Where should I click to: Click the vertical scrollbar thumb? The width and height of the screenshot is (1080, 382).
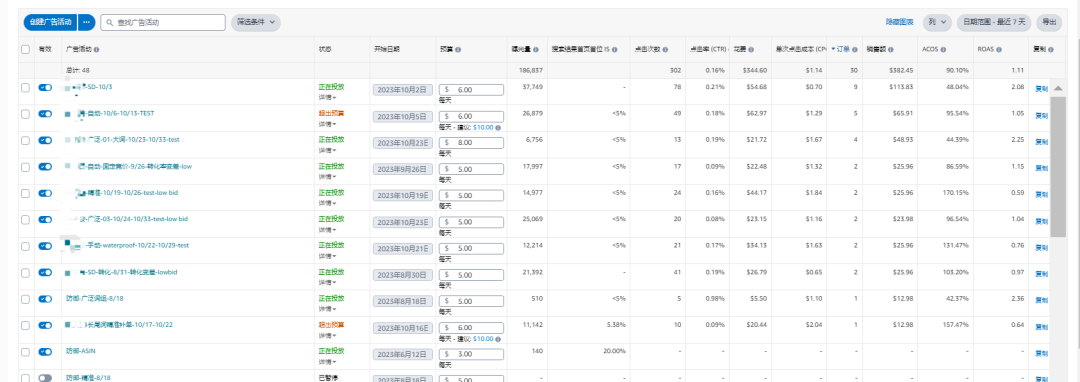tap(1057, 167)
